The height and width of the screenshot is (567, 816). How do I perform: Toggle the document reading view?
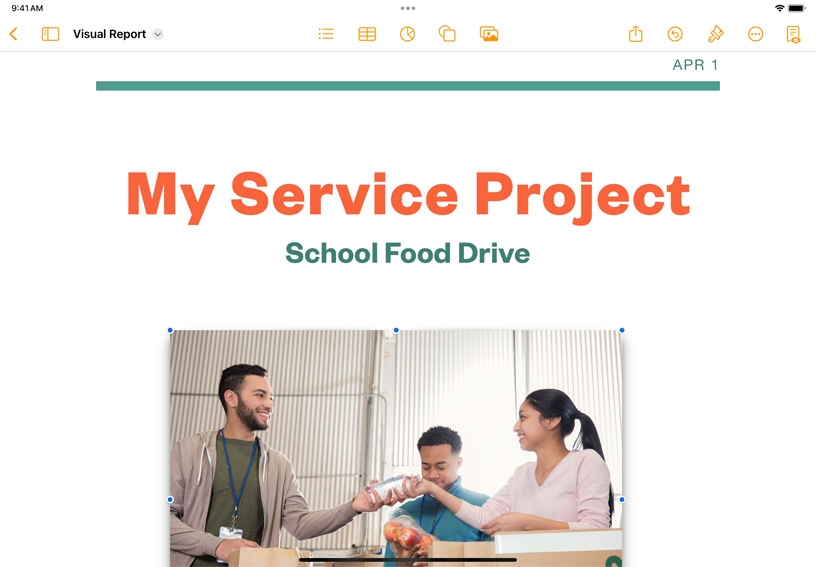click(794, 34)
